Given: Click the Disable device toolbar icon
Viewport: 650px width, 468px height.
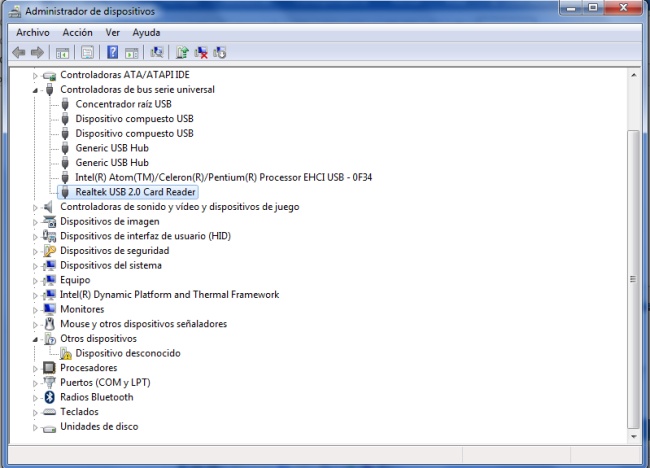Looking at the screenshot, I should [220, 52].
